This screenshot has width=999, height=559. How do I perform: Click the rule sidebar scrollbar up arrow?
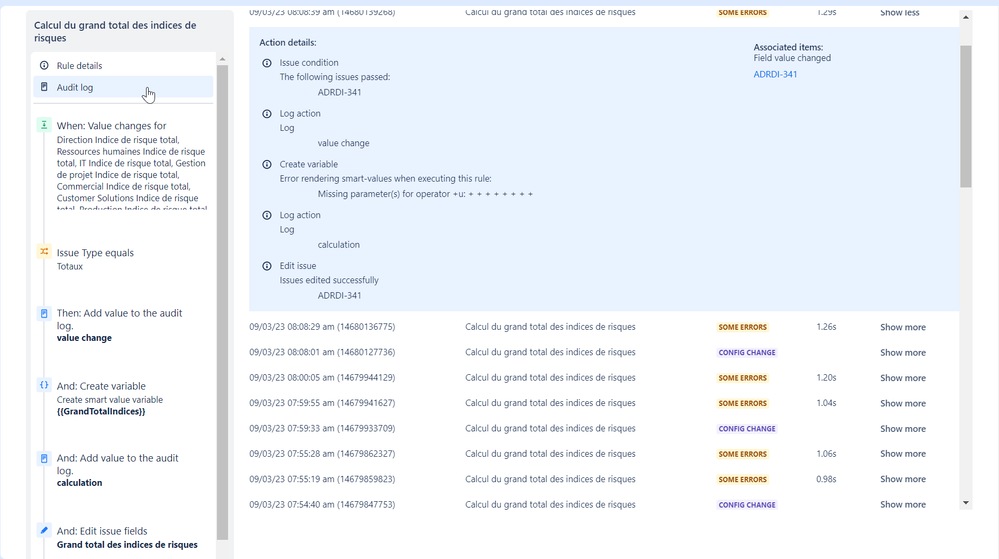222,59
